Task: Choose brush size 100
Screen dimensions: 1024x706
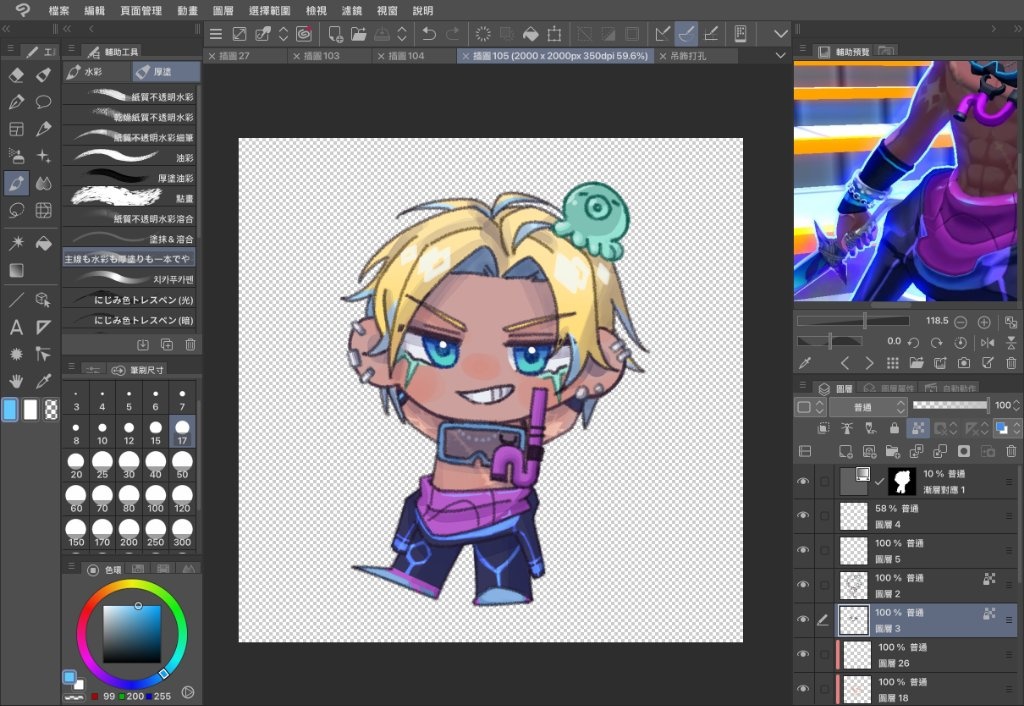Action: tap(155, 500)
